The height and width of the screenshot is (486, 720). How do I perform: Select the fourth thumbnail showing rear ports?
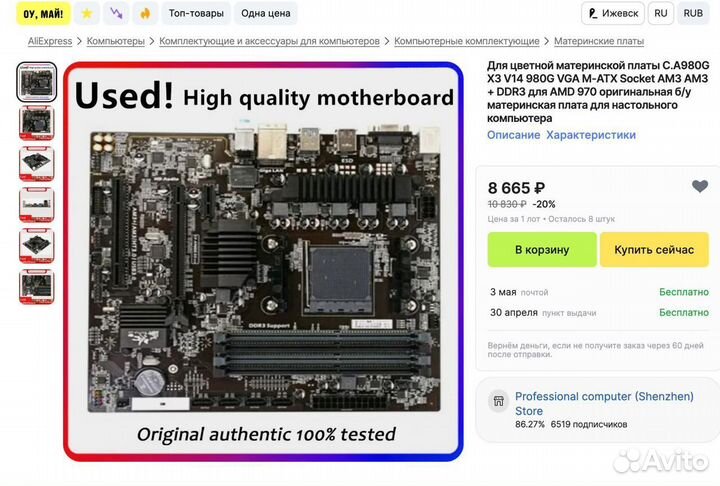(37, 205)
